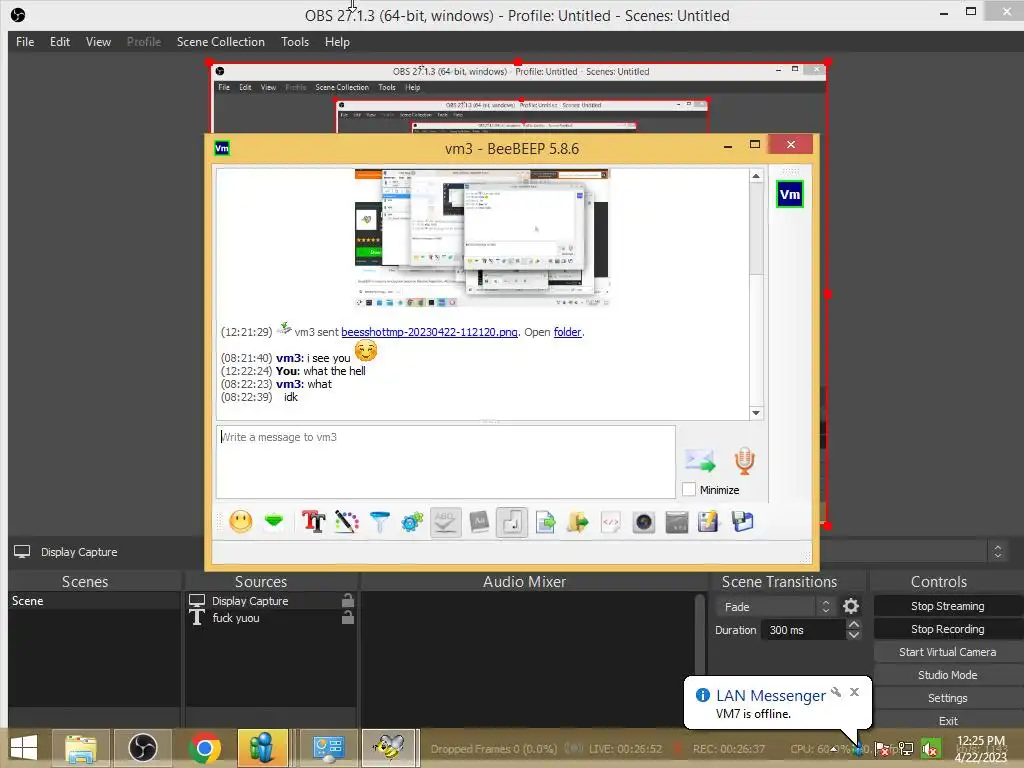The image size is (1024, 768).
Task: Open the beesshottmp-20230422-112120.png link
Action: click(x=429, y=332)
